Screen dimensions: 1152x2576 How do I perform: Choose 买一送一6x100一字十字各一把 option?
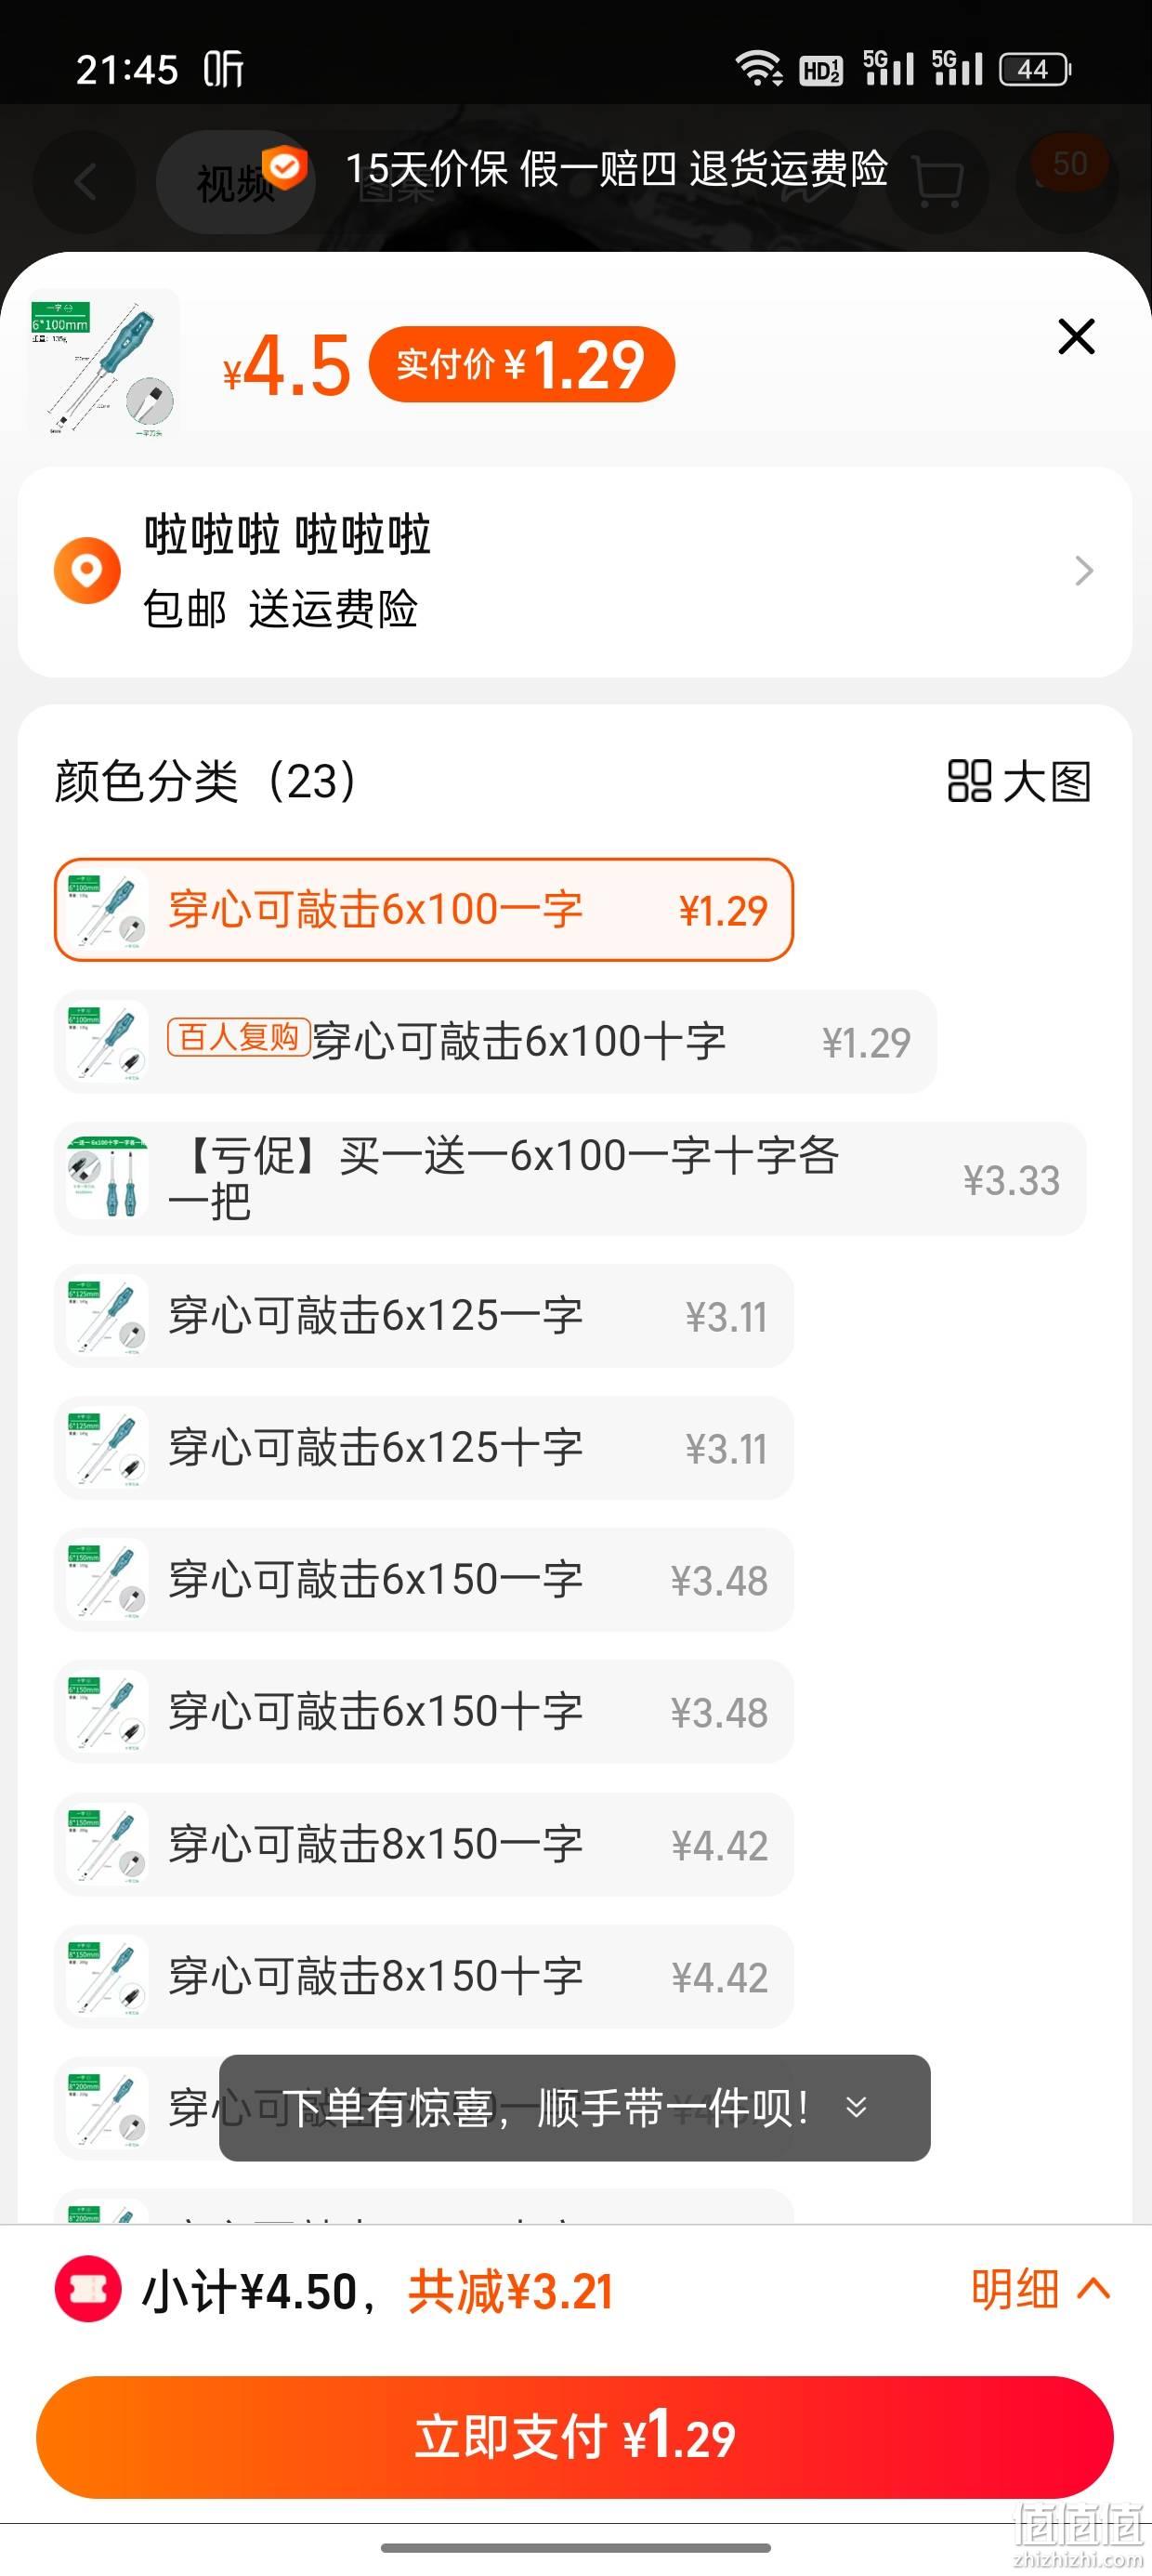[x=570, y=1179]
